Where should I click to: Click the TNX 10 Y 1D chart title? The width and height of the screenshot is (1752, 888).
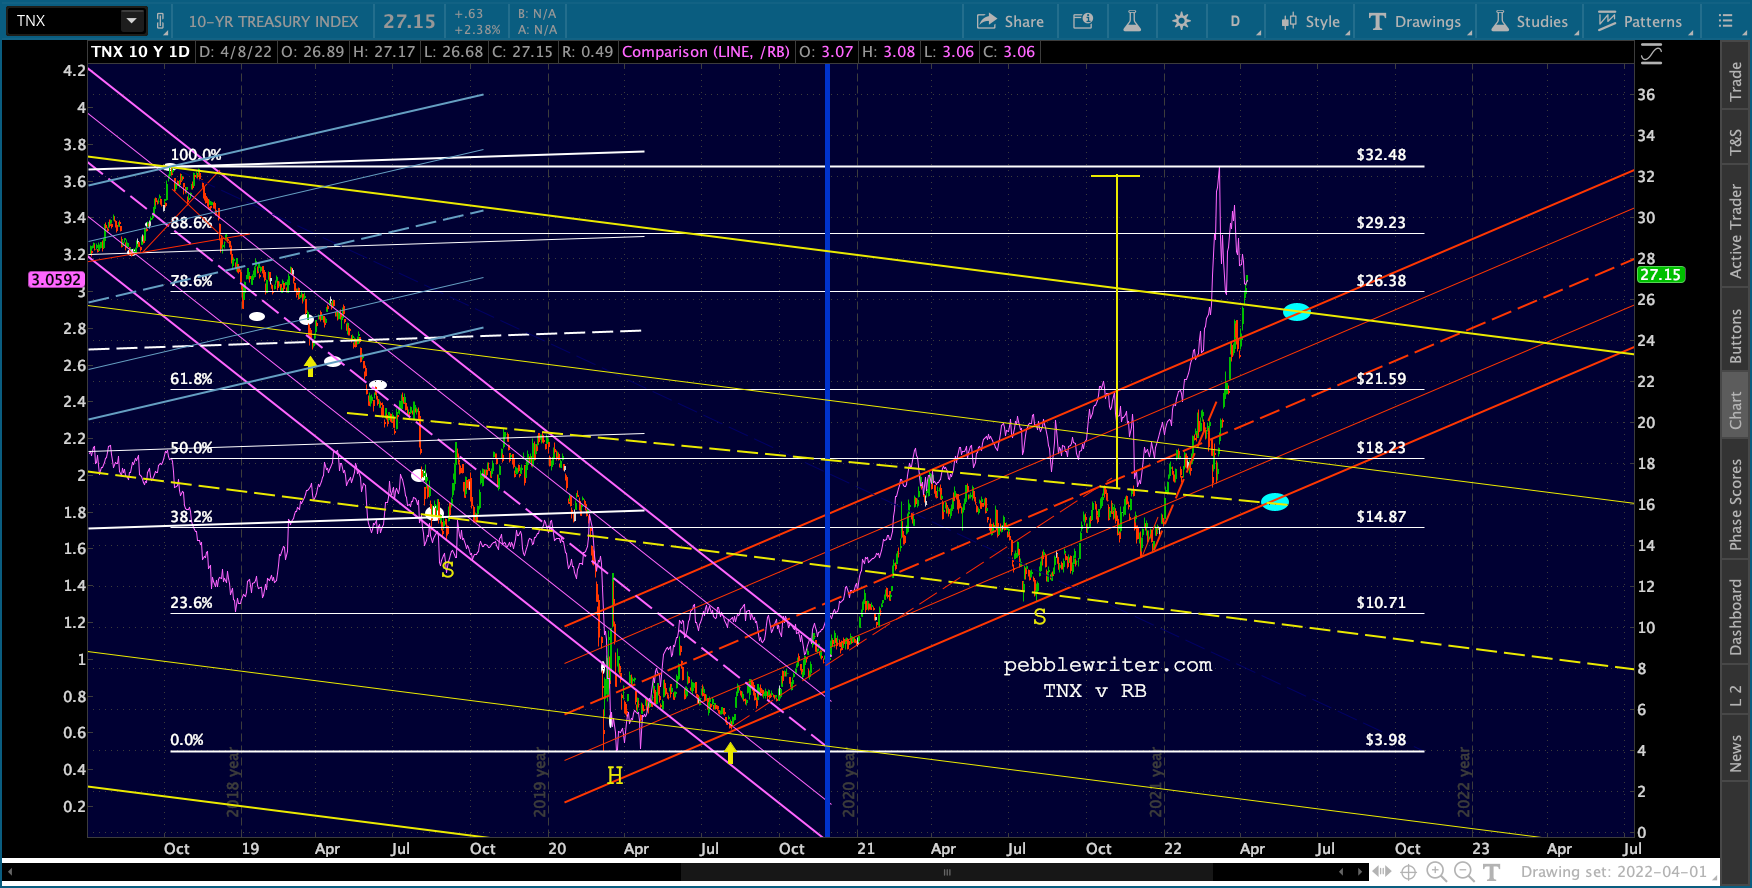click(x=140, y=52)
